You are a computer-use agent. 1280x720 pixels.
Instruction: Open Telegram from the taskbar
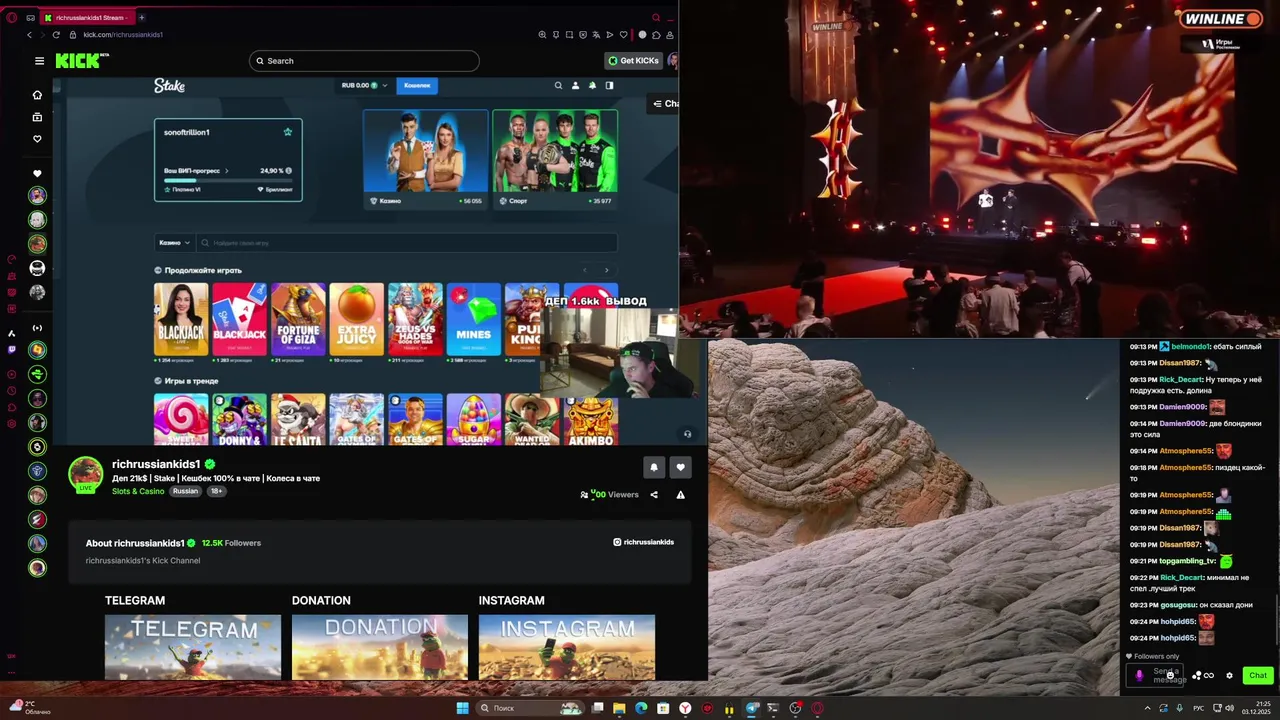(x=751, y=708)
